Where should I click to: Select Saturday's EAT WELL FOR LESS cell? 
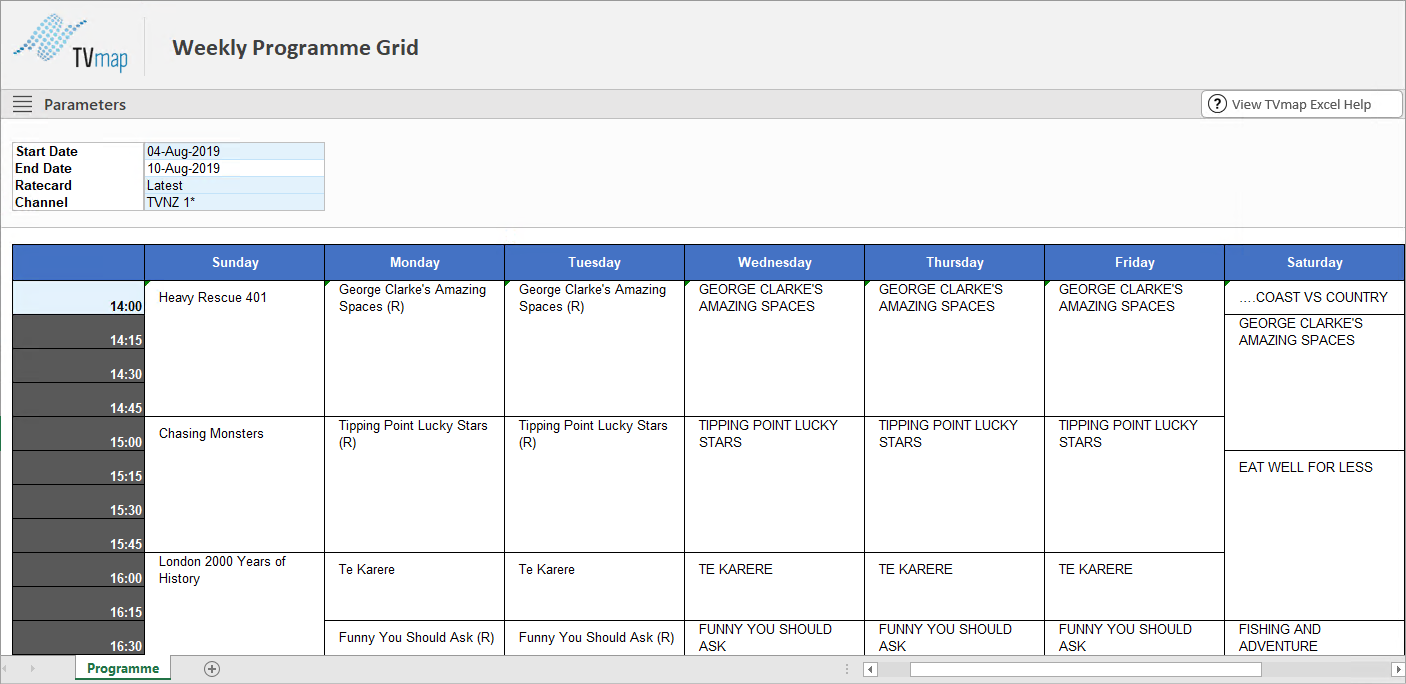[1315, 535]
